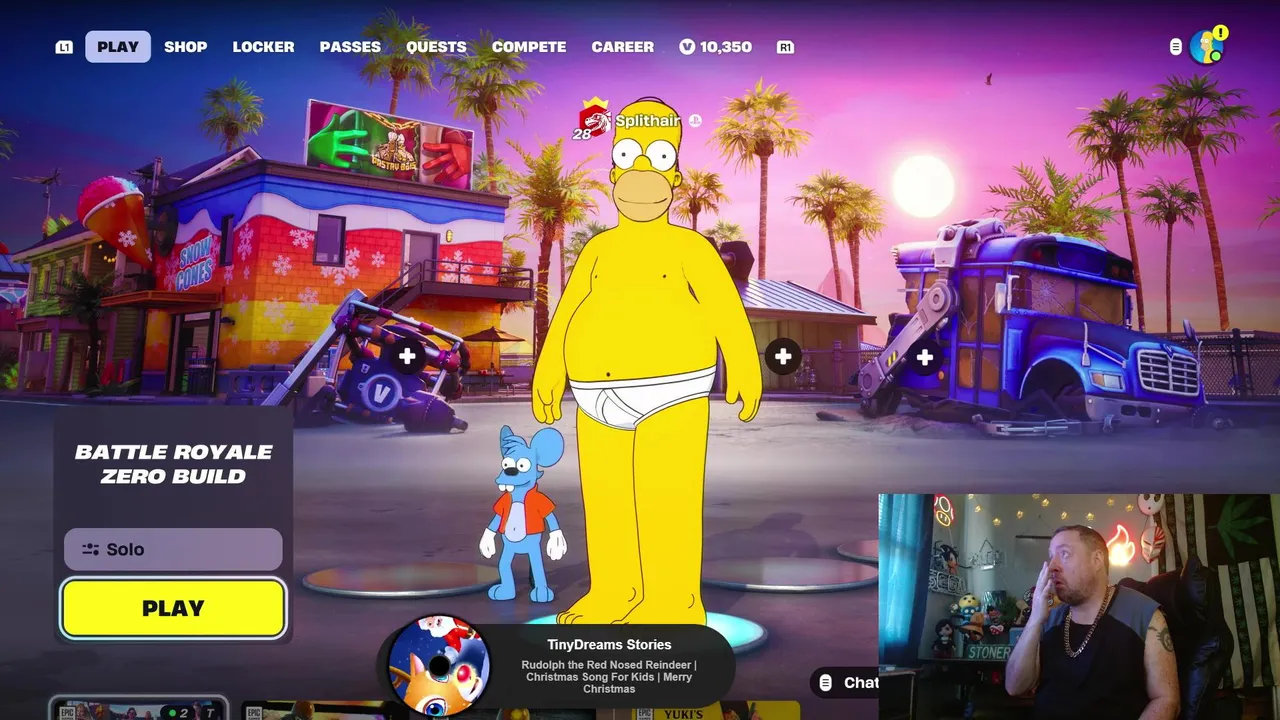Open the V-Bucks balance showing 10,350
Image resolution: width=1280 pixels, height=720 pixels.
pyautogui.click(x=715, y=47)
